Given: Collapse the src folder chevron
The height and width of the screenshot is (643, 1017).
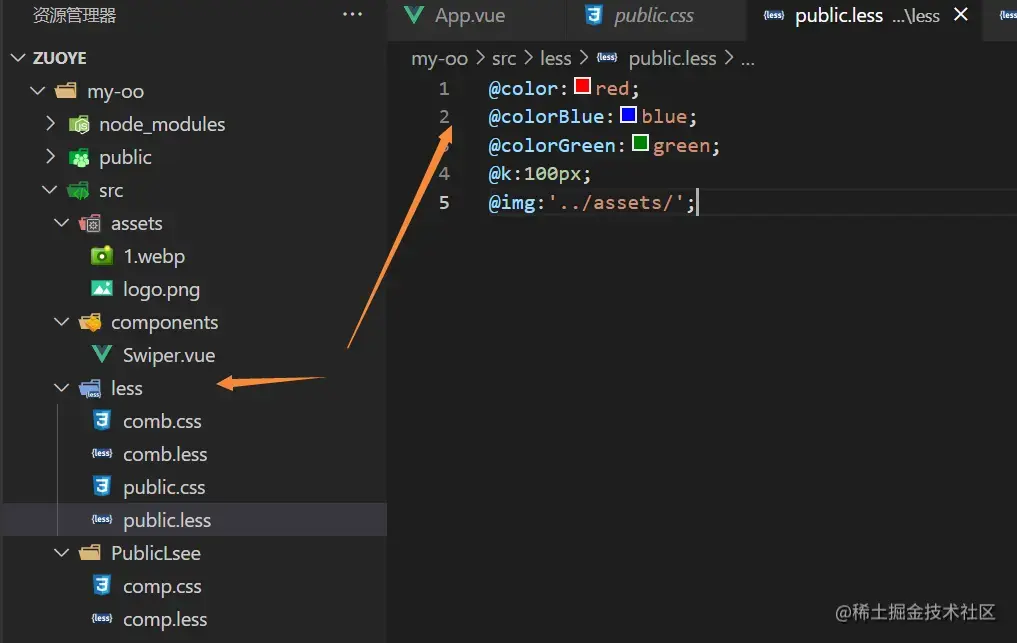Looking at the screenshot, I should tap(49, 189).
